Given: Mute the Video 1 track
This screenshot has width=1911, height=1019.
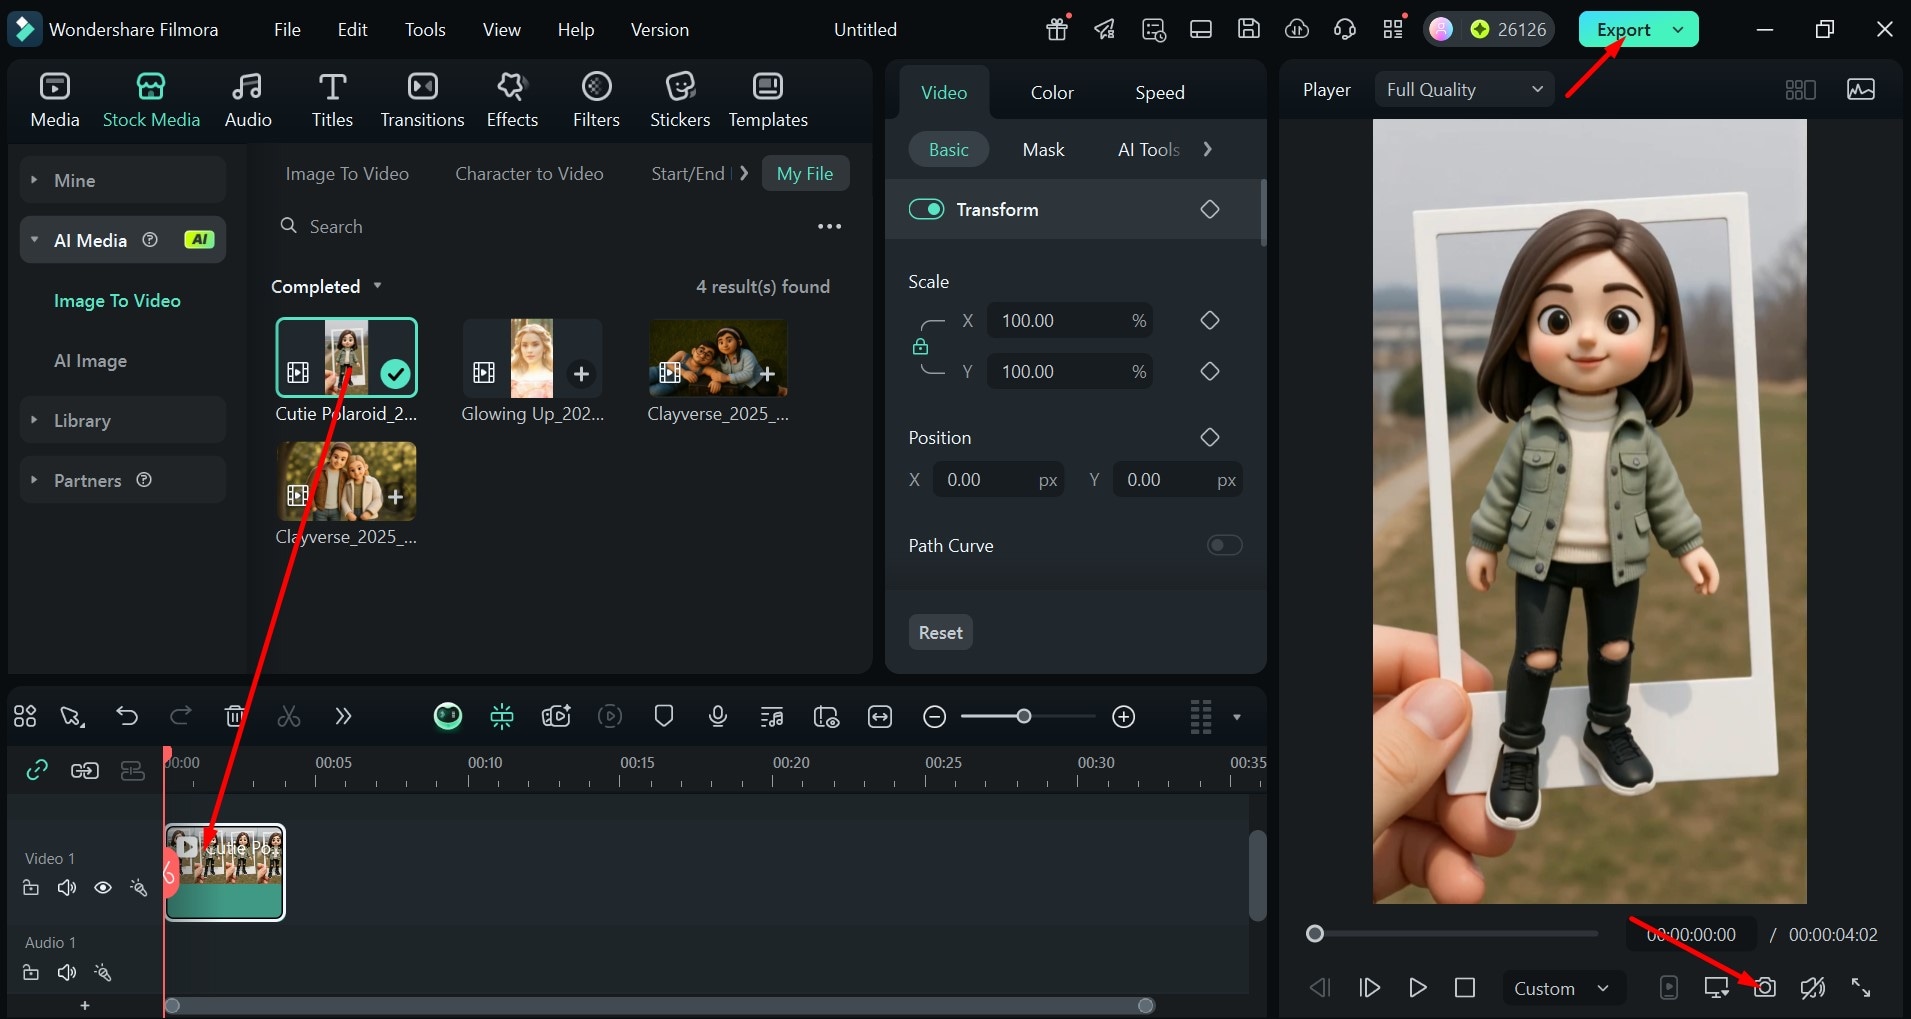Looking at the screenshot, I should [x=67, y=888].
